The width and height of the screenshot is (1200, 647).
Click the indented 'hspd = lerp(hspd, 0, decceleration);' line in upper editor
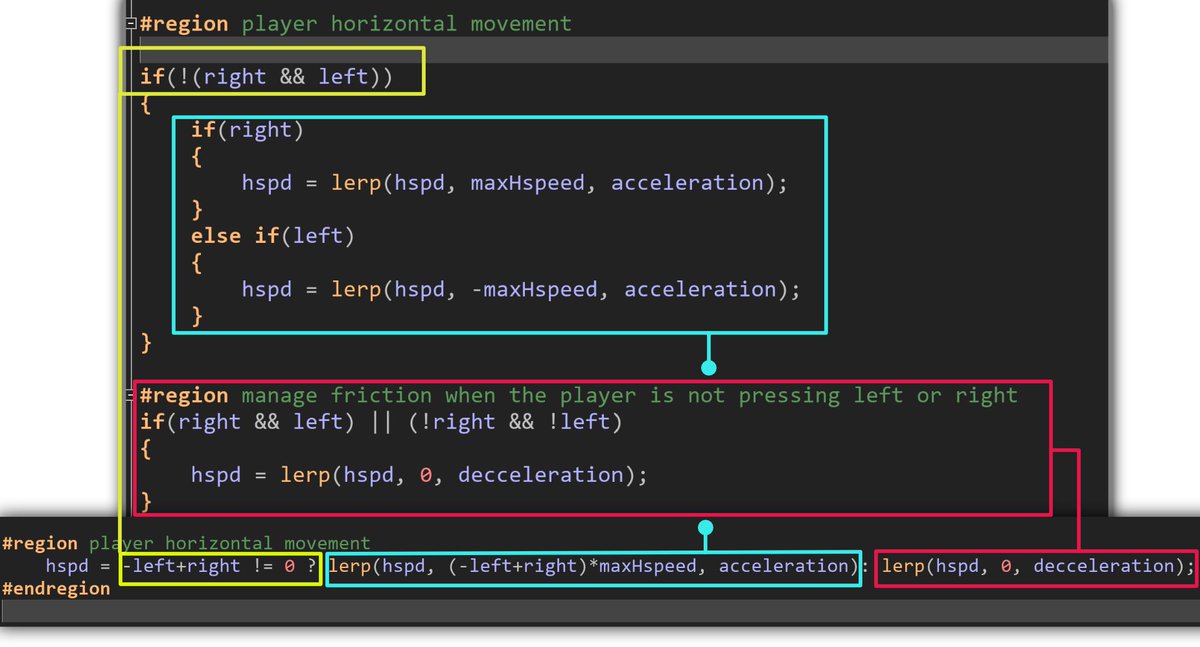[419, 475]
